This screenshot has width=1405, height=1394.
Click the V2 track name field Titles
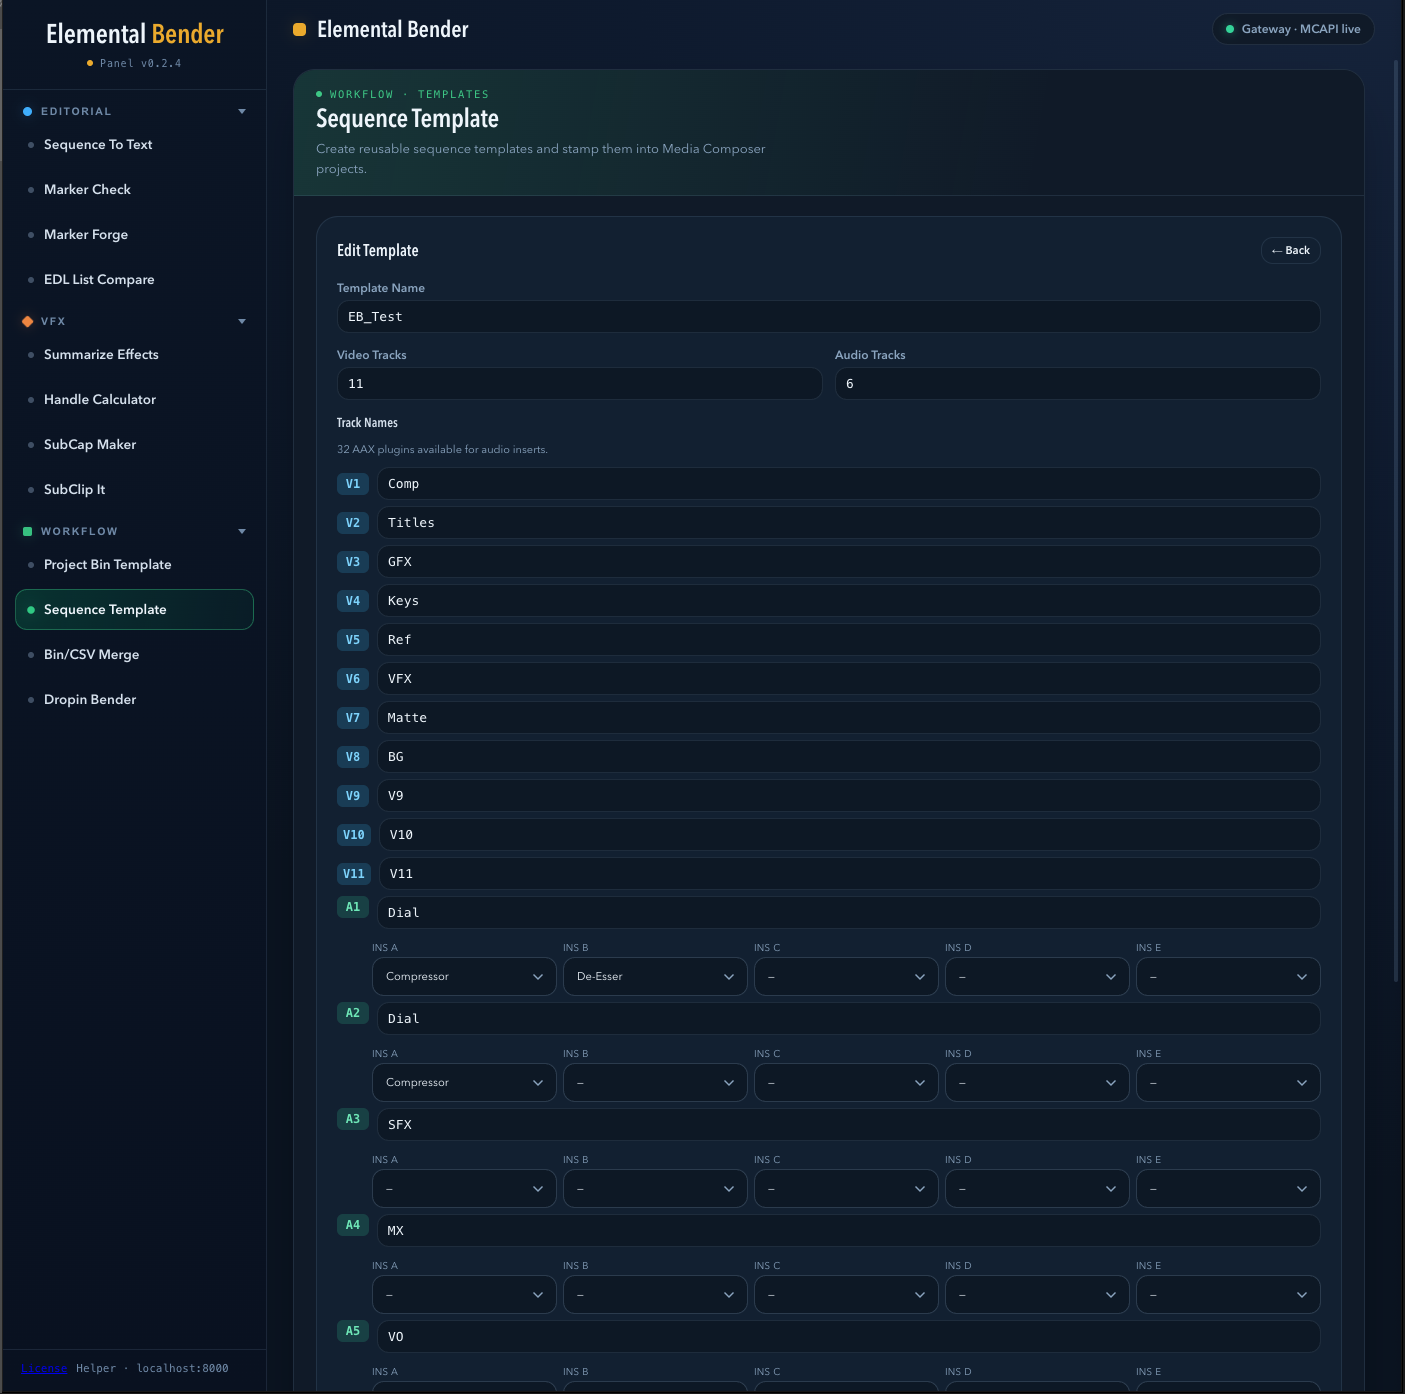pyautogui.click(x=848, y=523)
